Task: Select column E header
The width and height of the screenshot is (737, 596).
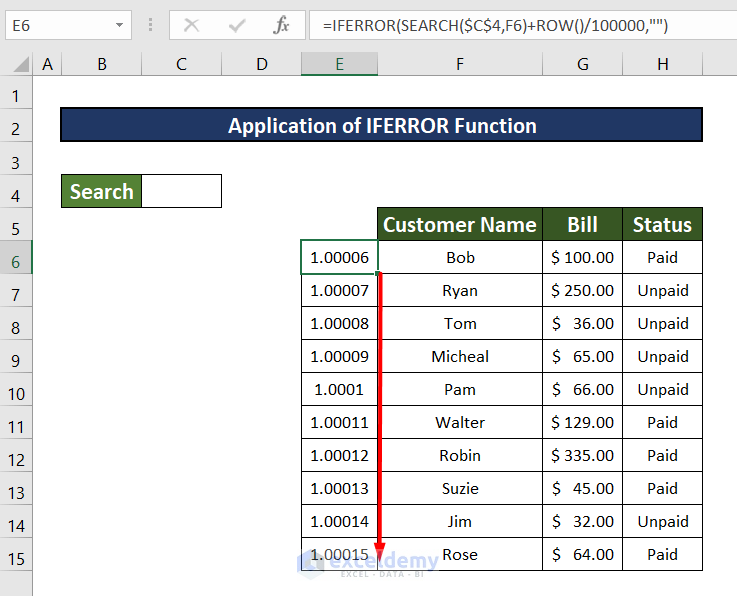Action: click(340, 64)
